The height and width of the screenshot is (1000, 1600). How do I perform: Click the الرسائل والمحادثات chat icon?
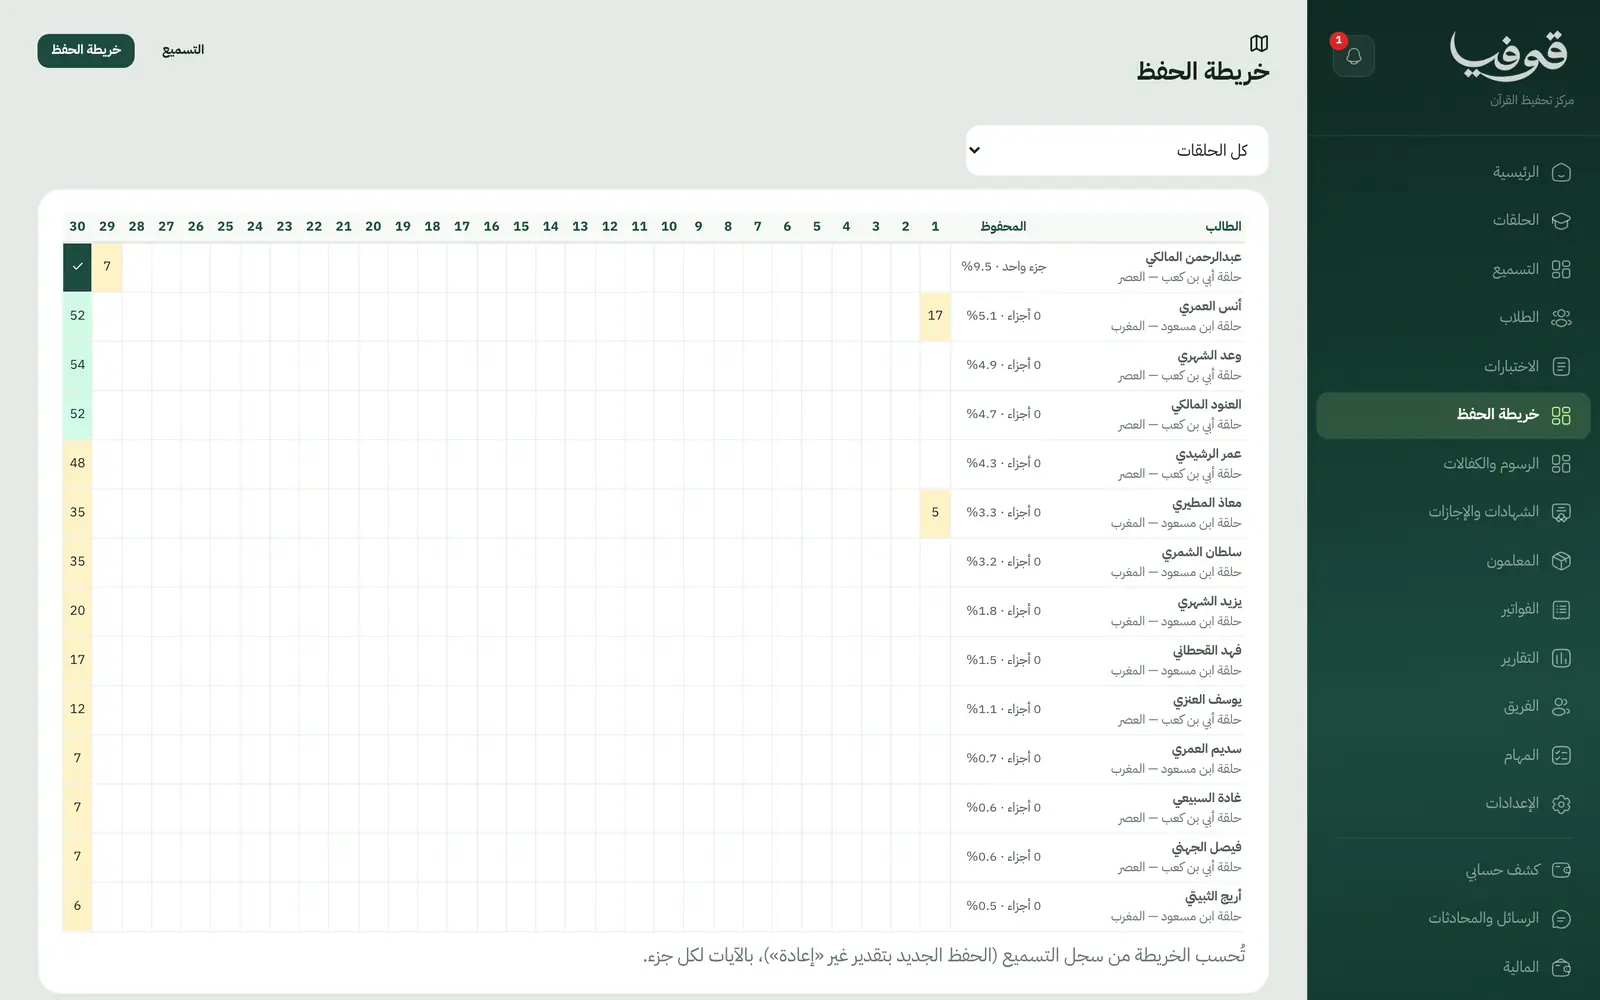(x=1561, y=919)
